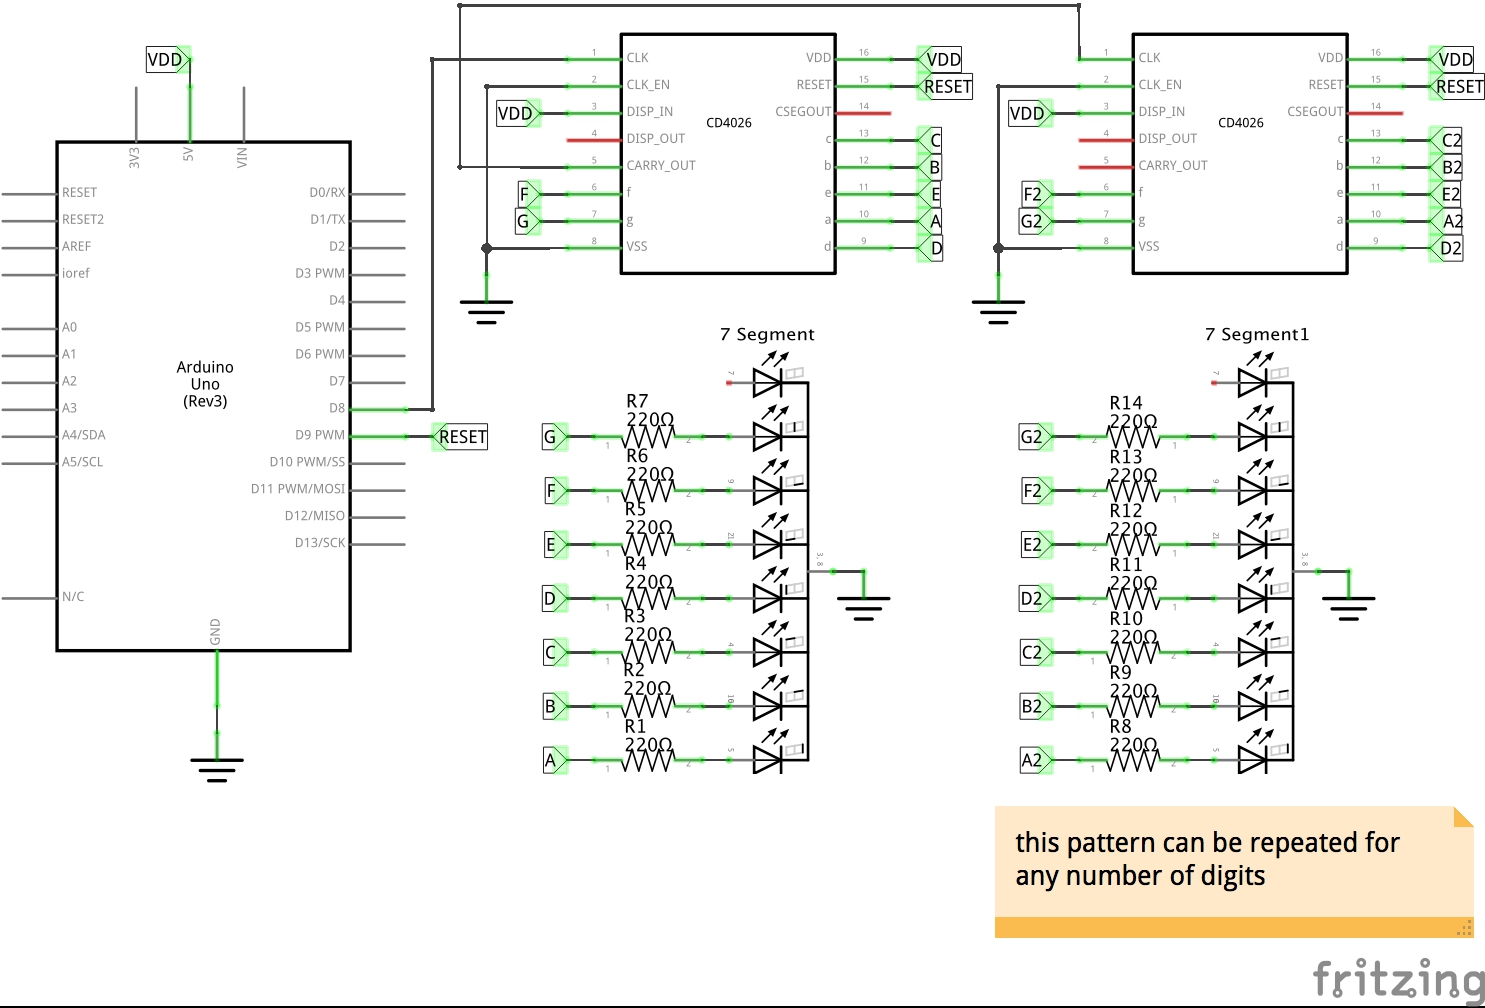Viewport: 1485px width, 1008px height.
Task: Select LED diode symbol after resistor R8
Action: coord(1254,761)
